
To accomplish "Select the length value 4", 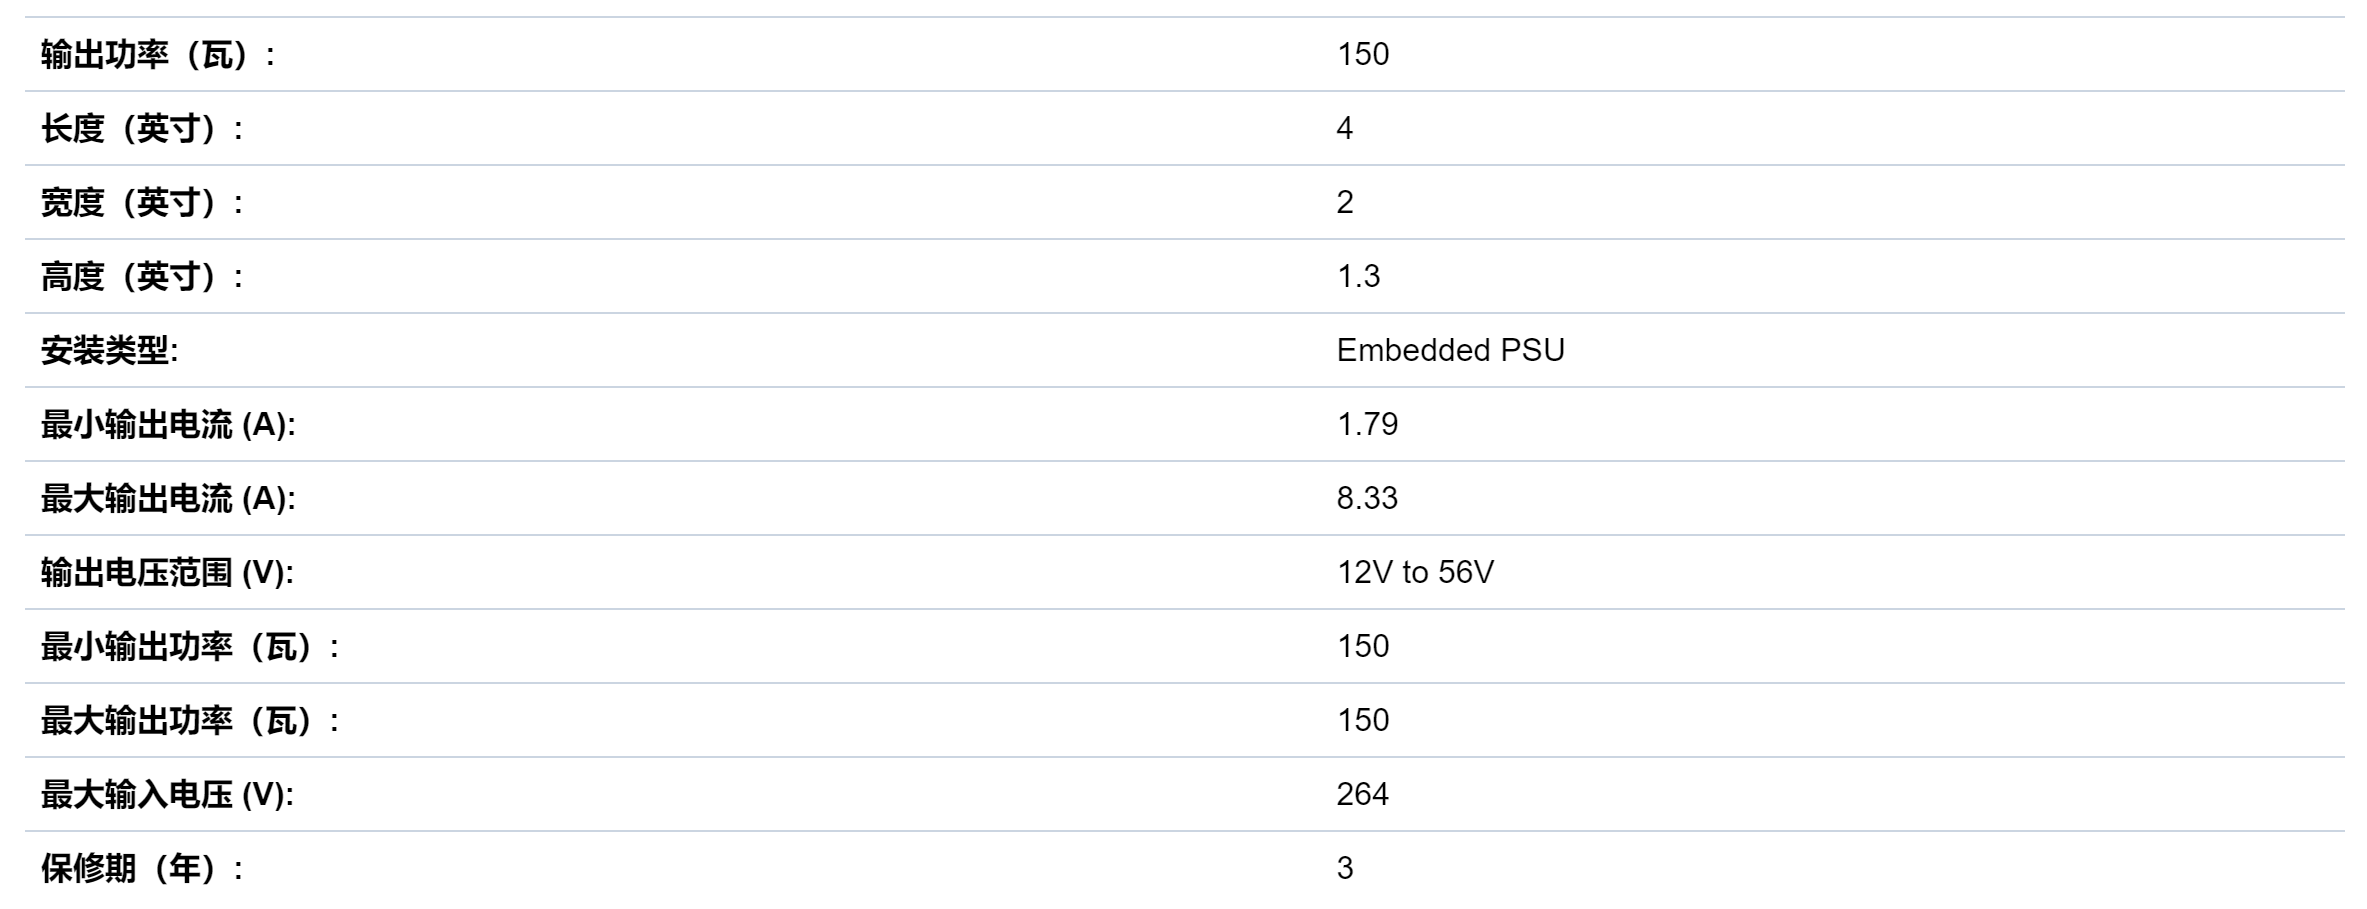I will click(1345, 128).
